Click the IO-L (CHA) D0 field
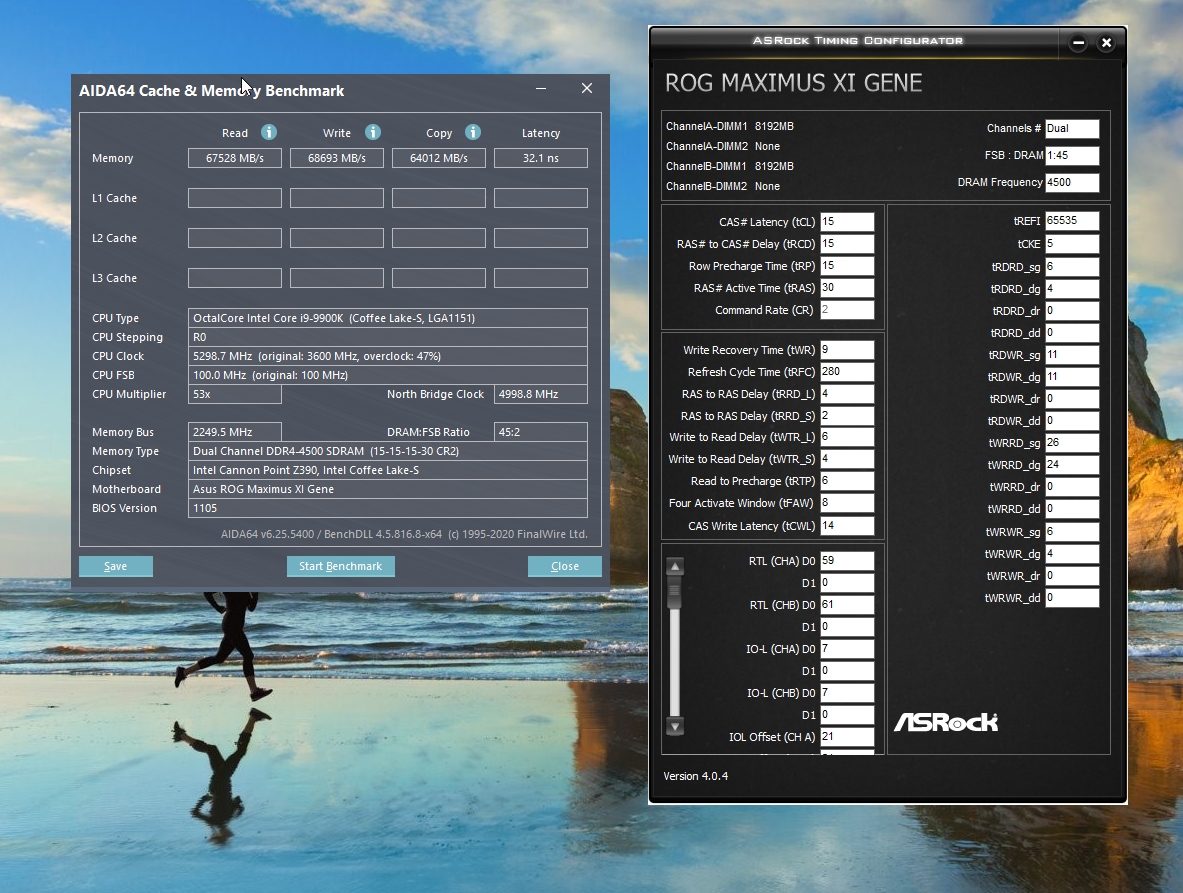Image resolution: width=1183 pixels, height=893 pixels. coord(847,649)
